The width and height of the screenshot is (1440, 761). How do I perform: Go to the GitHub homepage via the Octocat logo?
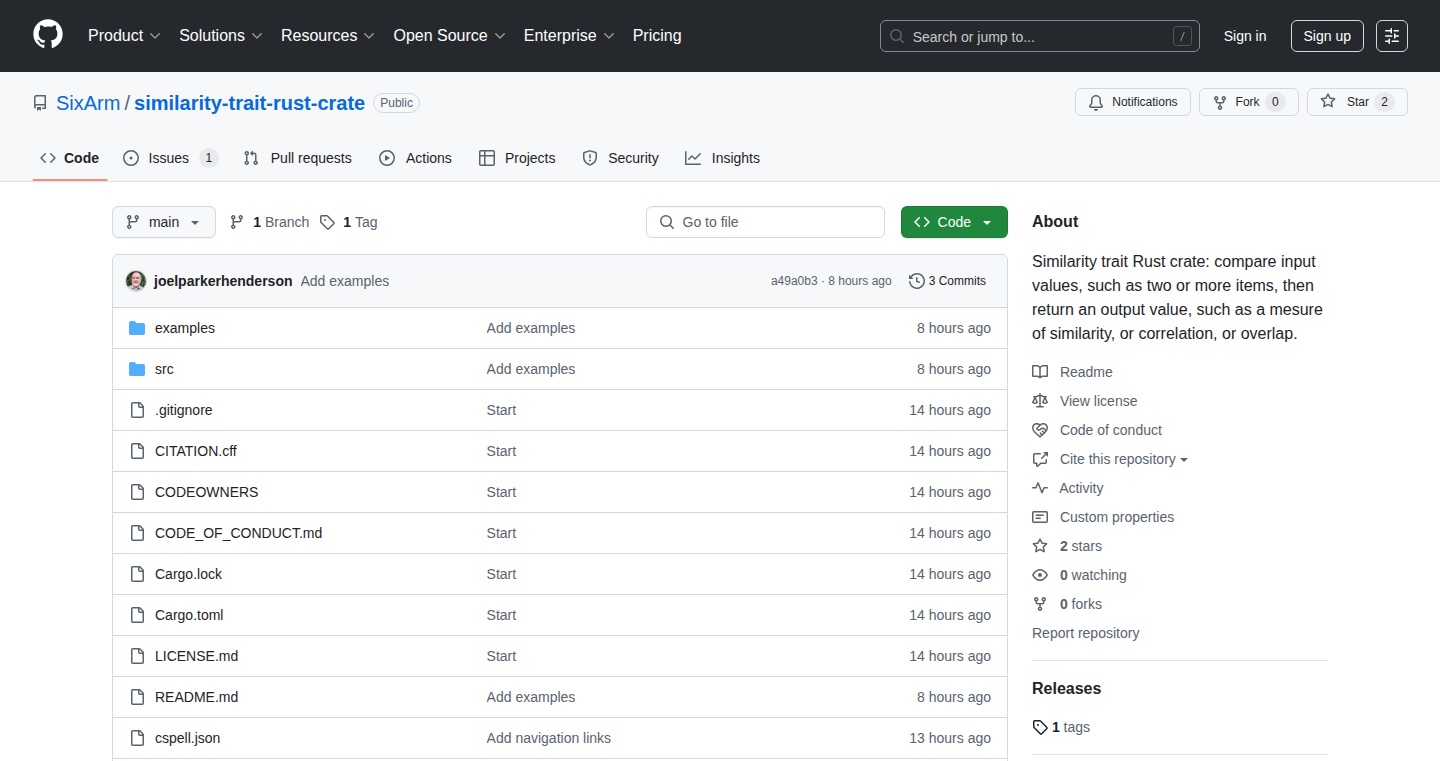(48, 36)
